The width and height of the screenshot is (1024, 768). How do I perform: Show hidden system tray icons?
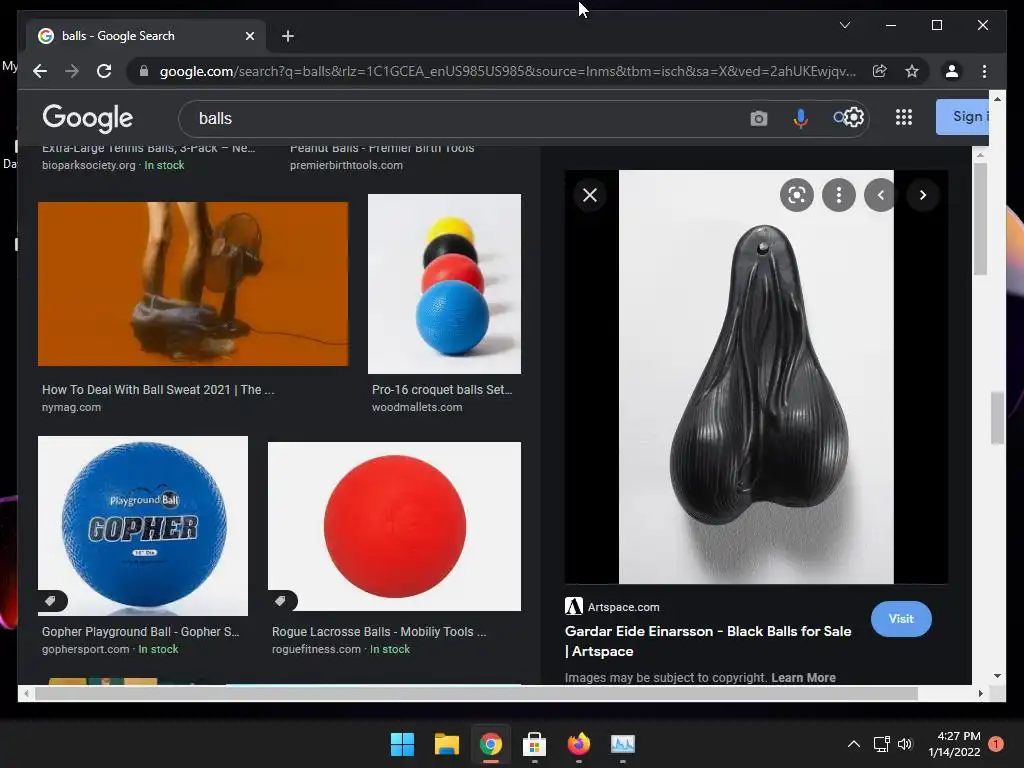854,744
